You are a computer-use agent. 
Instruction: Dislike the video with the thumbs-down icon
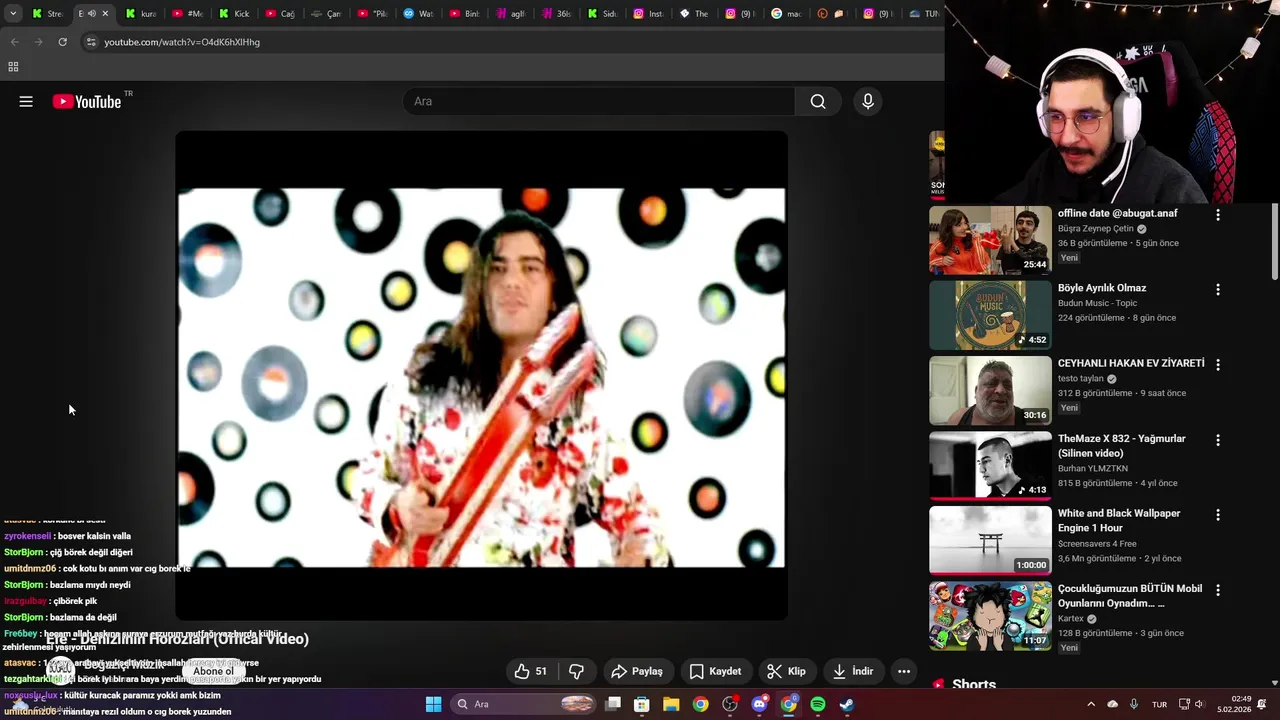(577, 671)
